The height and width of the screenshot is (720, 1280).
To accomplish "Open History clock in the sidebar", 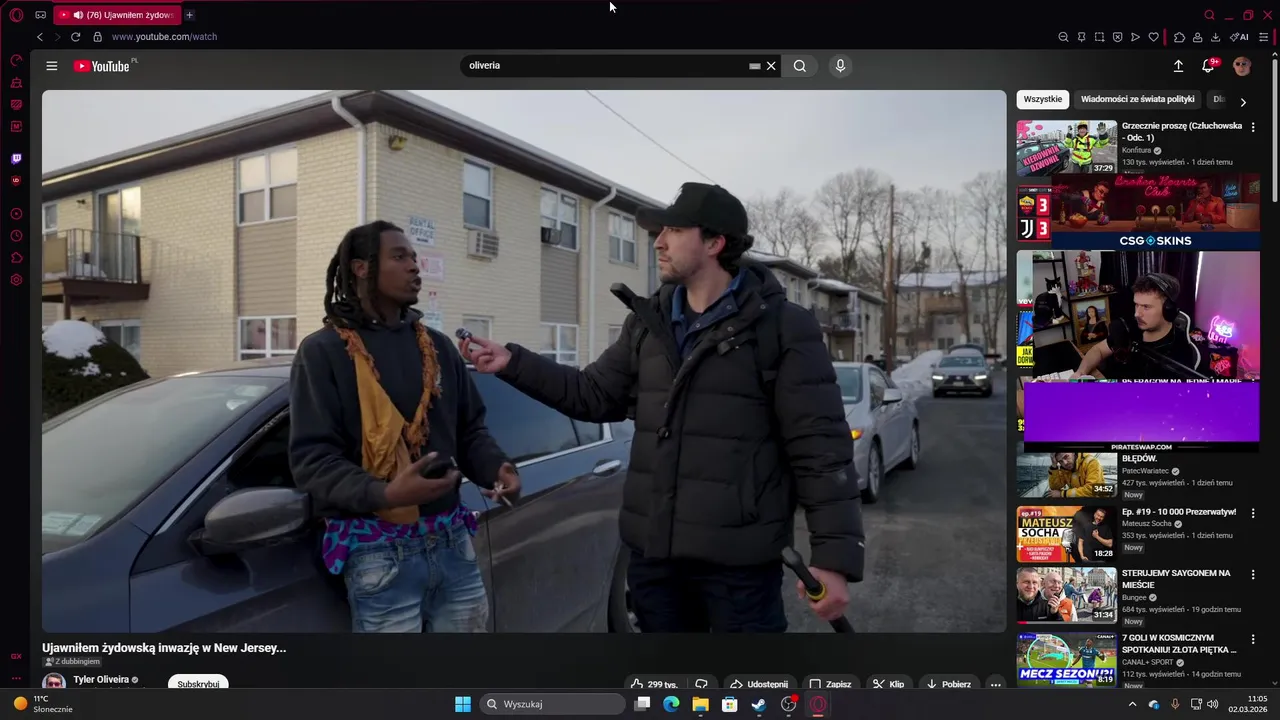I will 16,236.
